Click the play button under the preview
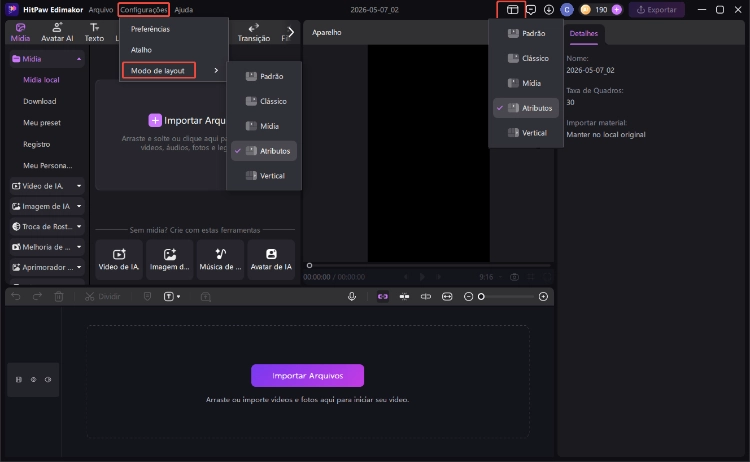This screenshot has width=750, height=462. [x=422, y=277]
